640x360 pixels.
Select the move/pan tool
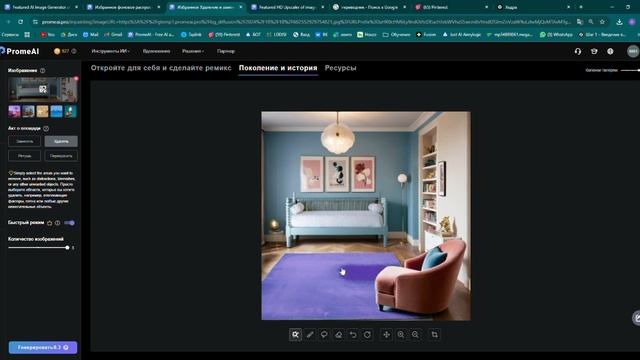[x=386, y=335]
